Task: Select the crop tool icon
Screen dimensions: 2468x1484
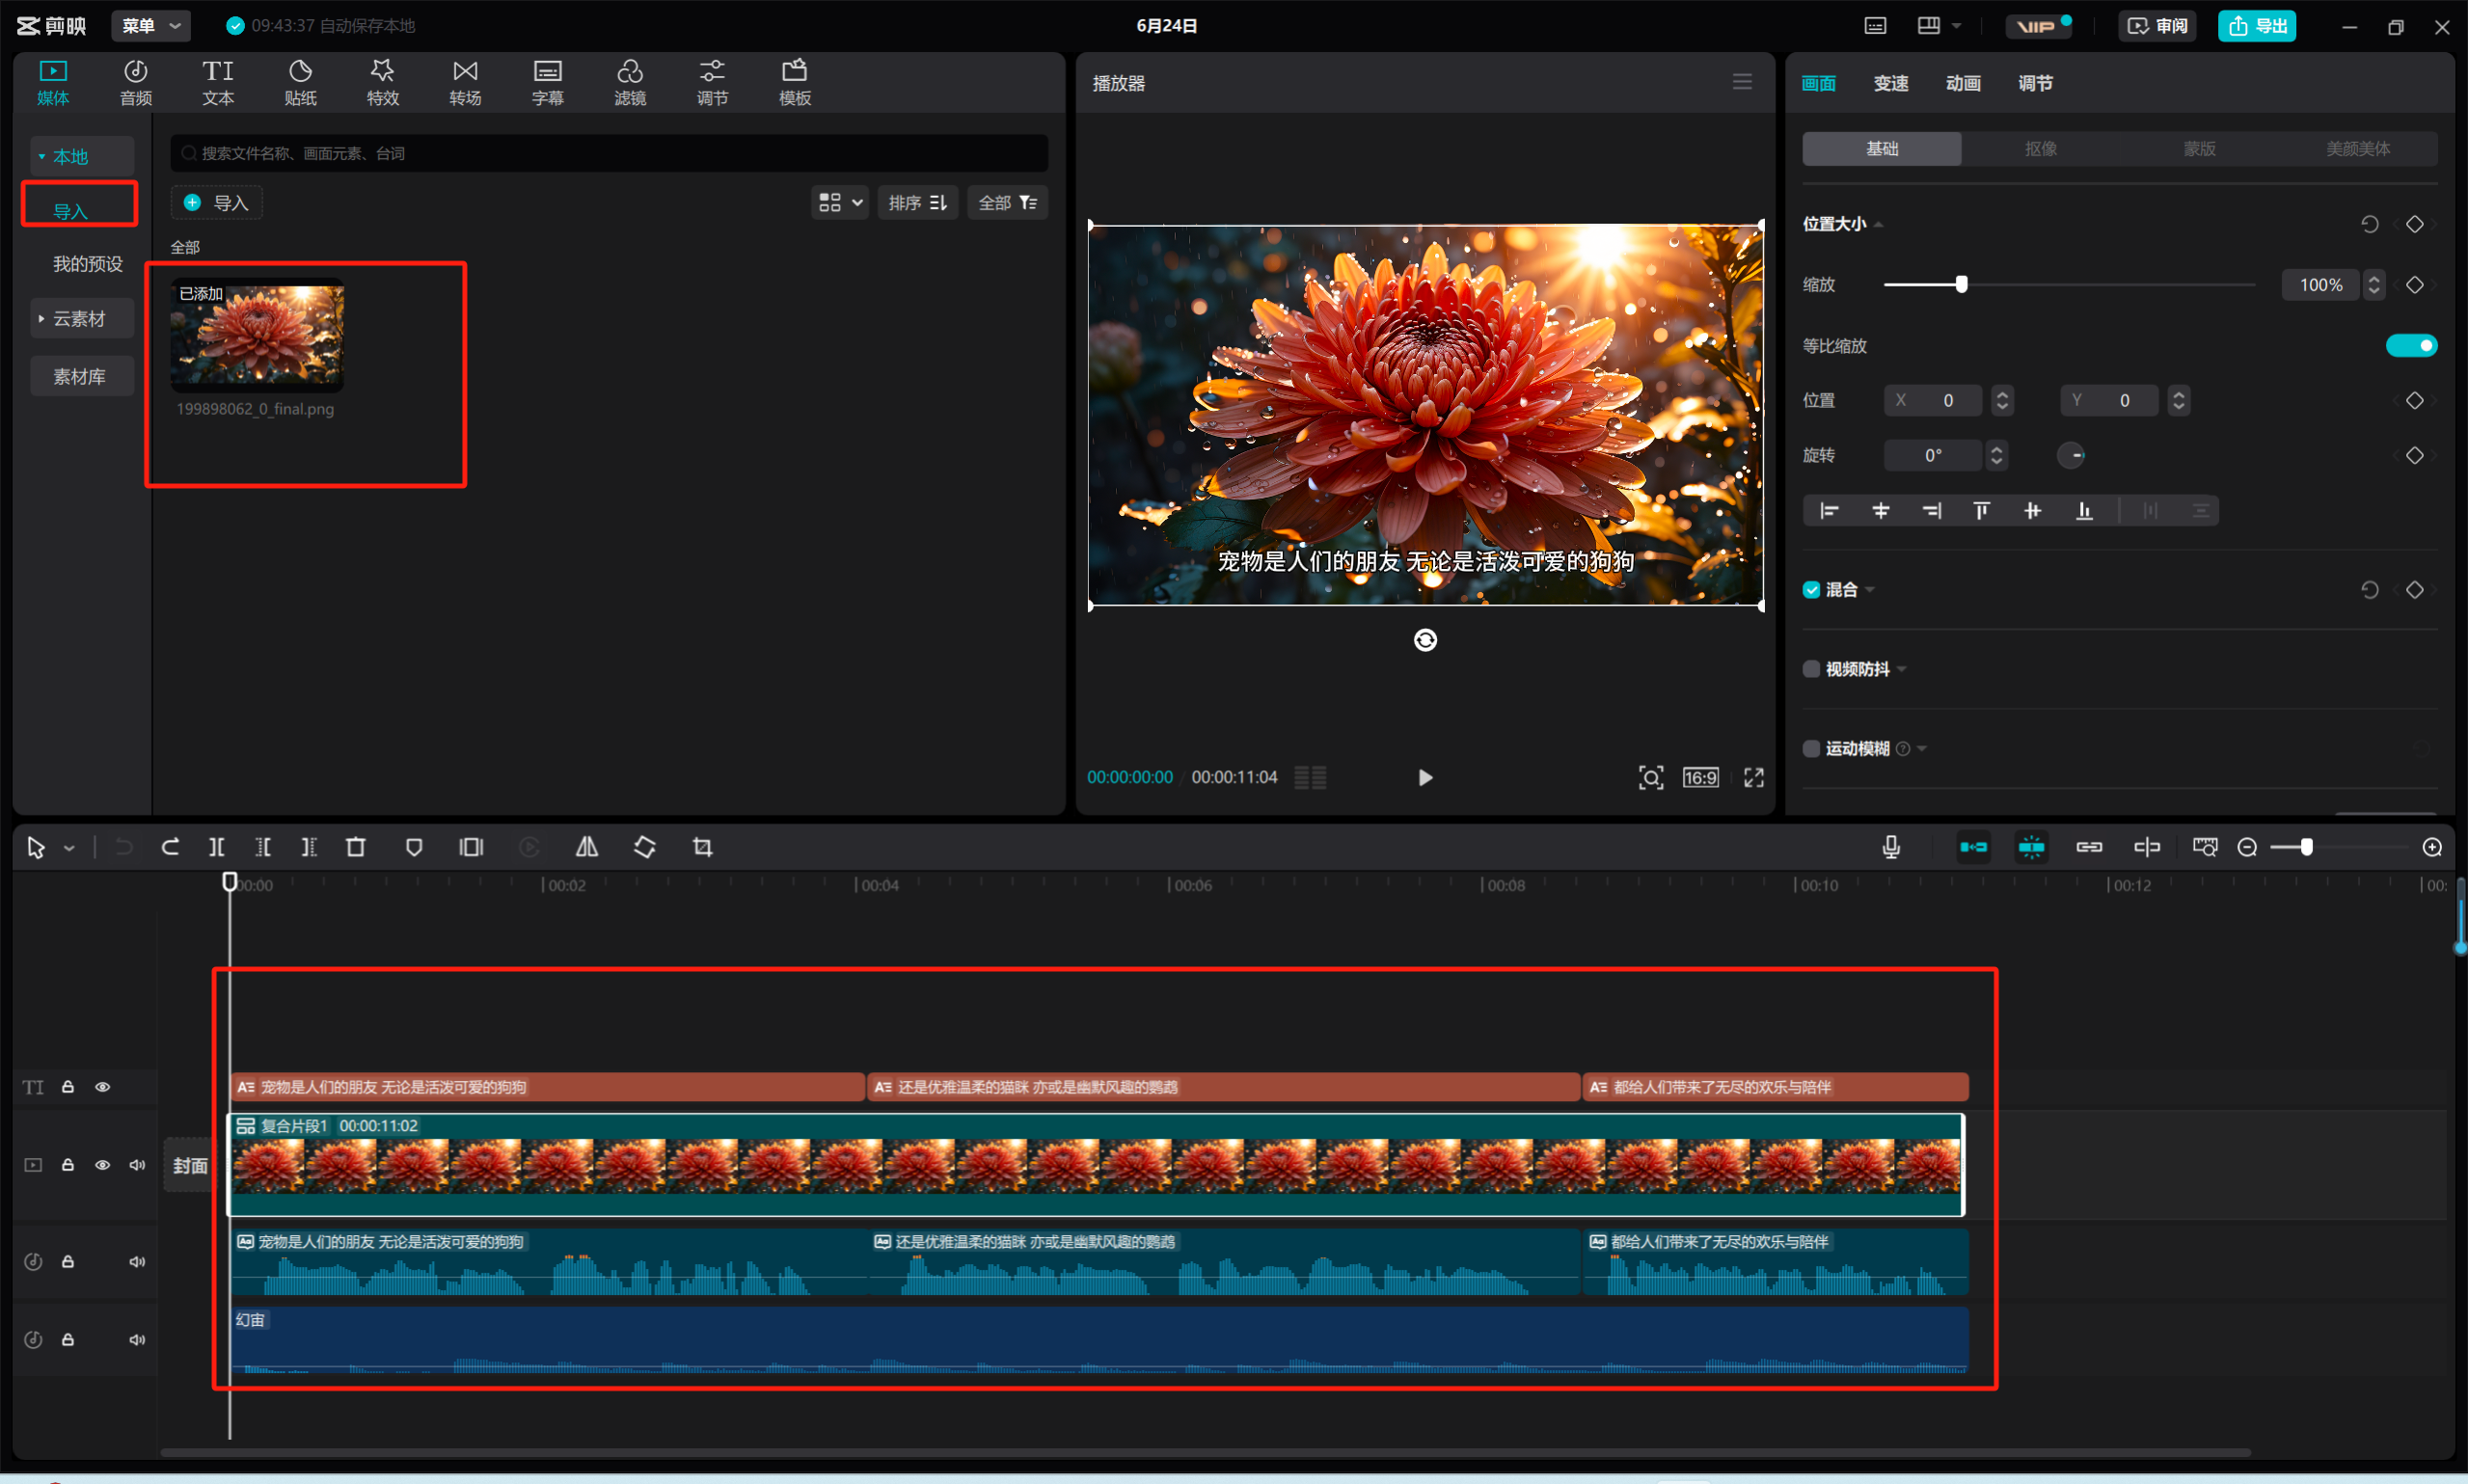Action: pyautogui.click(x=702, y=847)
